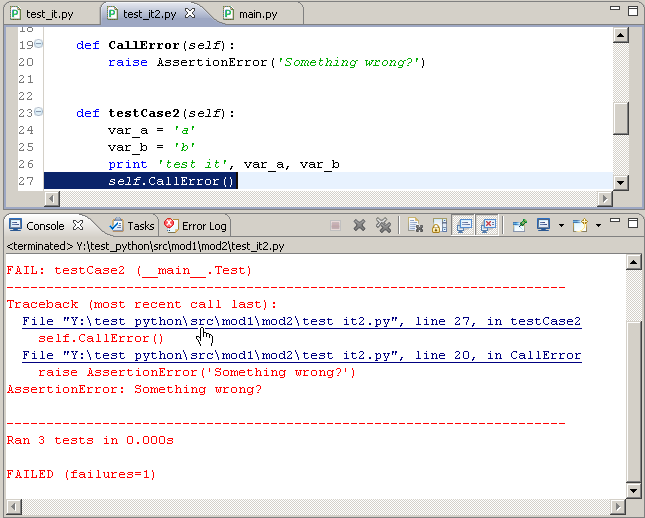Click the 'Ran 3 tests in 0.000s' line

point(90,440)
